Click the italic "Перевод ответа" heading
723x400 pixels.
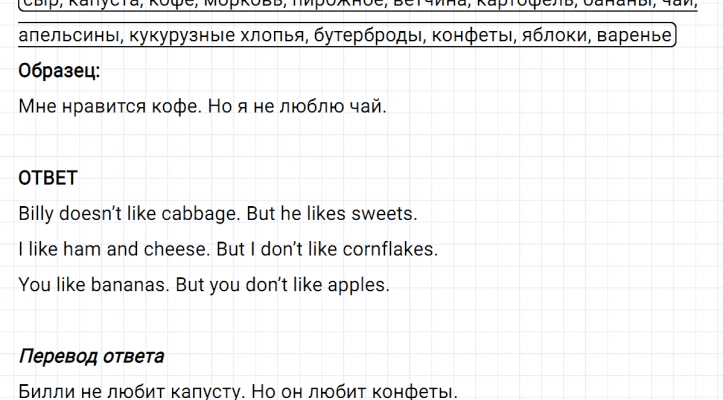coord(92,356)
